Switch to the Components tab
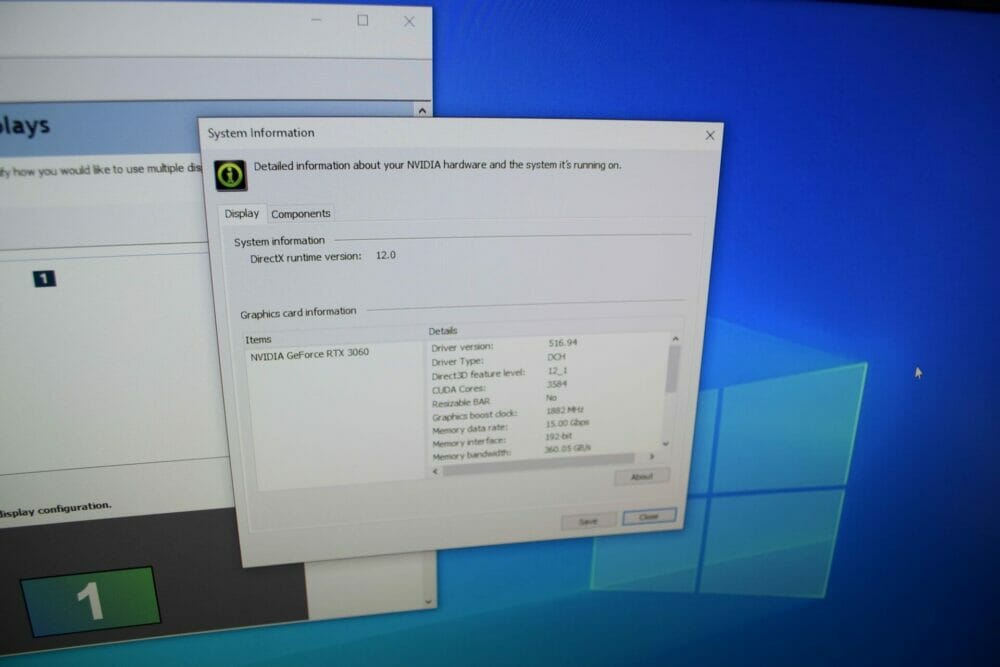Image resolution: width=1000 pixels, height=667 pixels. pyautogui.click(x=300, y=214)
